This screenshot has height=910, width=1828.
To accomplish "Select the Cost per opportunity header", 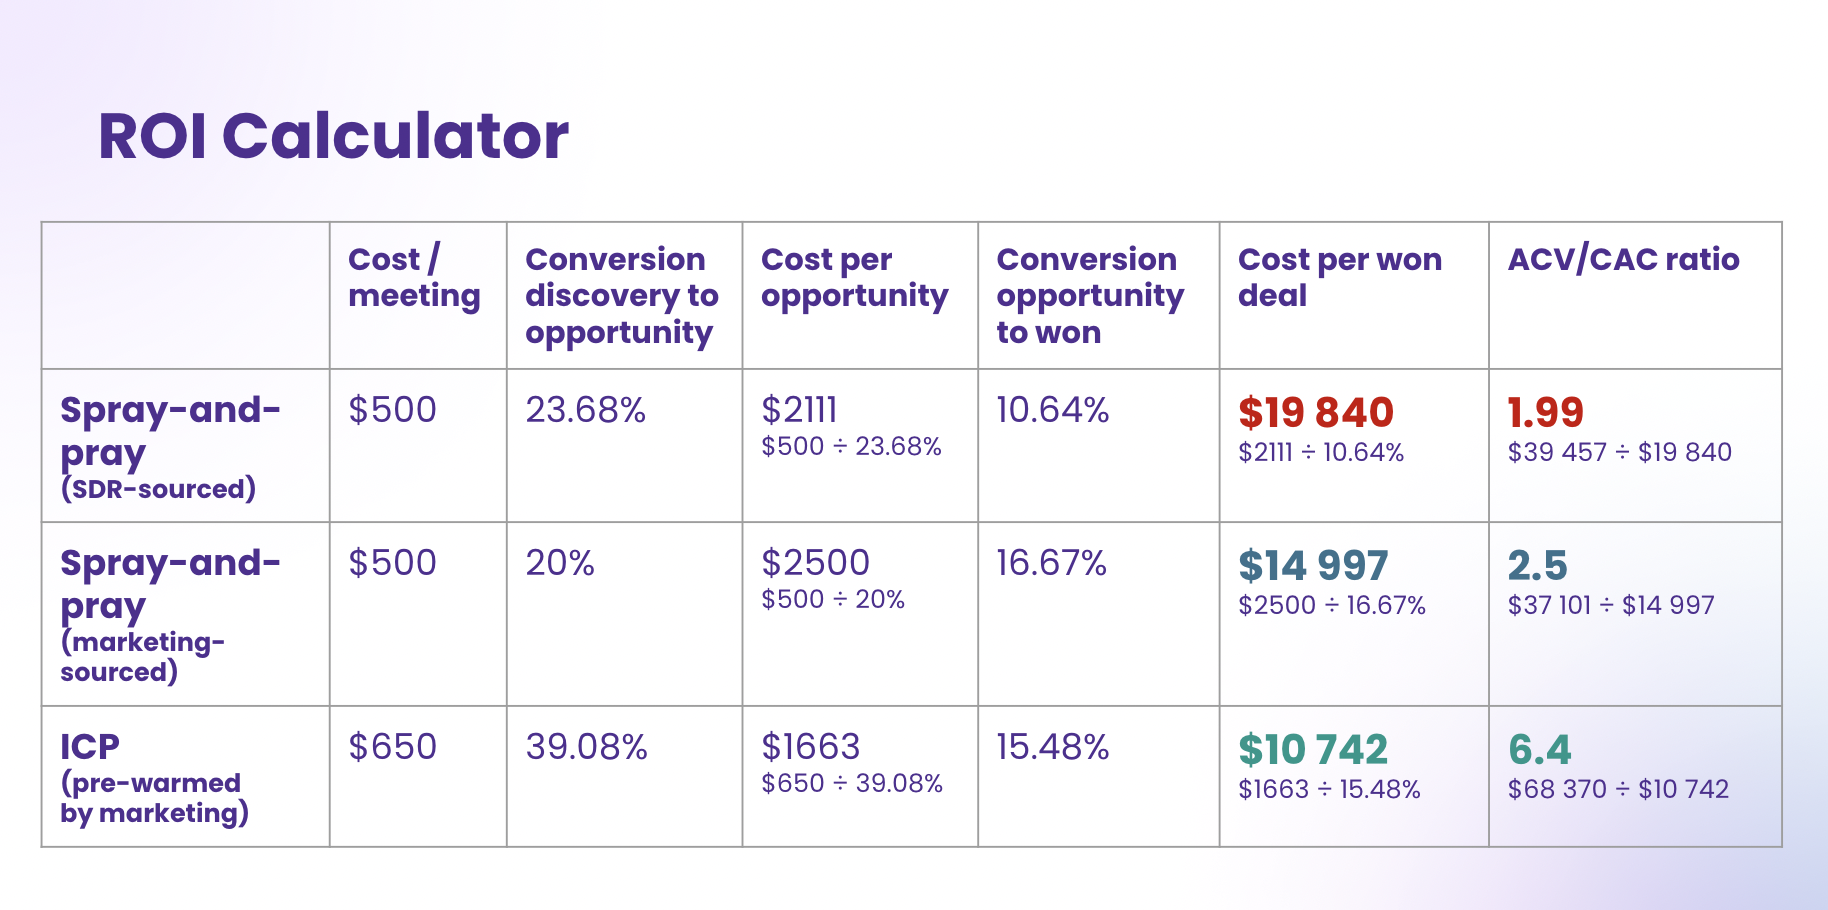I will (855, 277).
